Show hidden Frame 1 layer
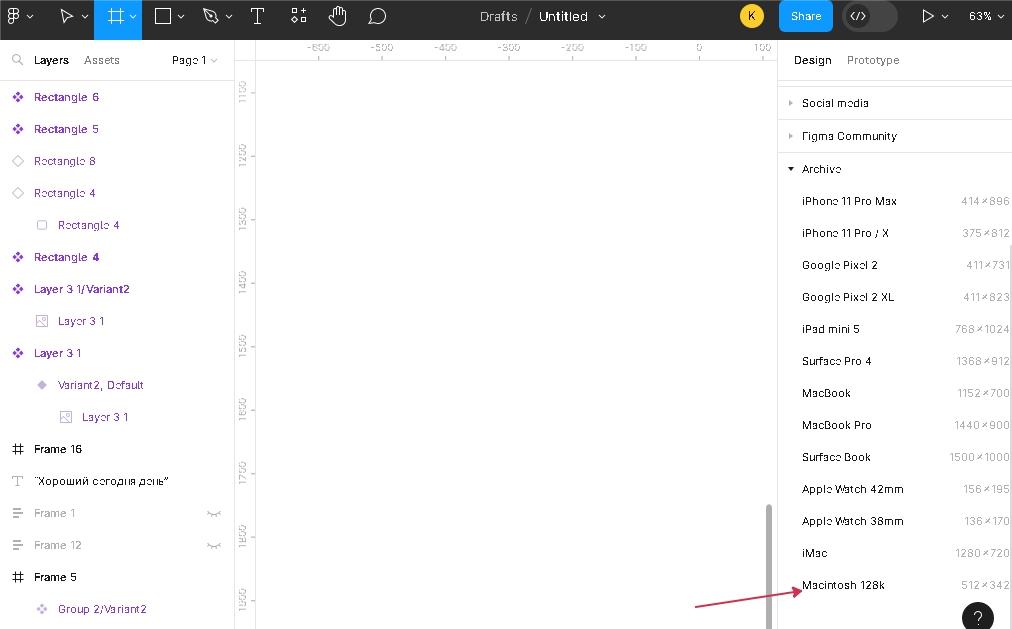Viewport: 1012px width, 629px height. (x=213, y=513)
